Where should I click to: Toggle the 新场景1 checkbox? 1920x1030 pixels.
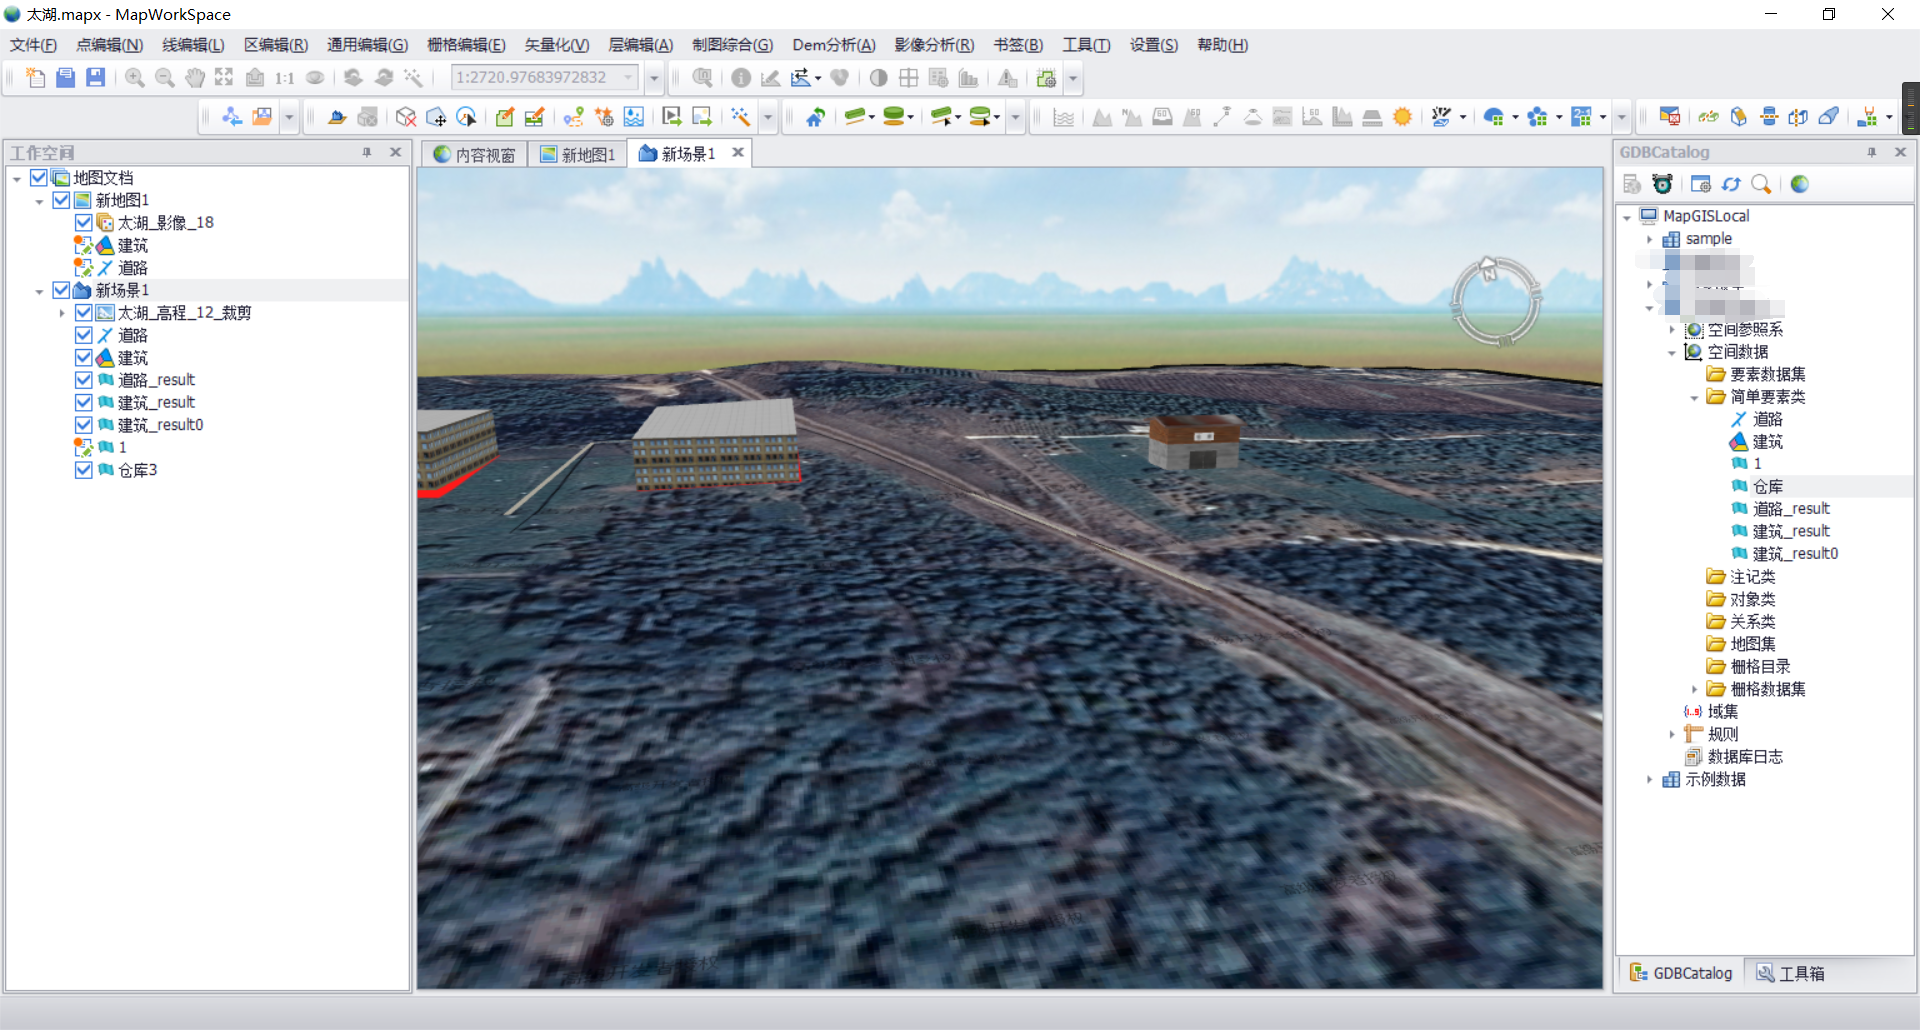point(61,290)
